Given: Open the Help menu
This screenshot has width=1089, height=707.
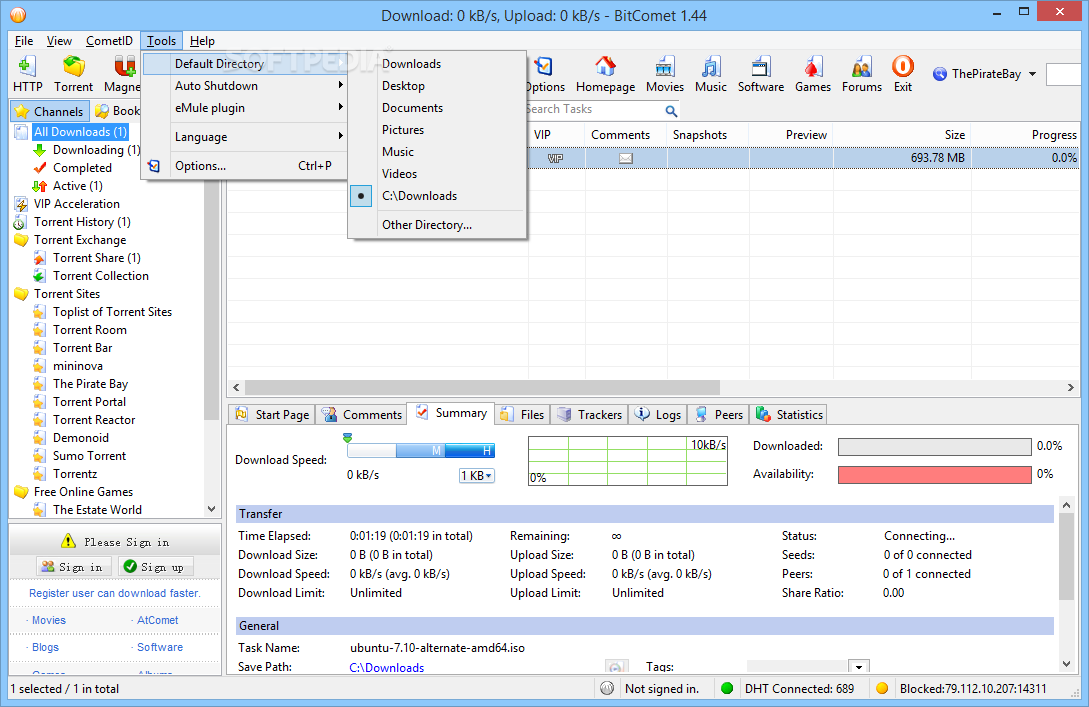Looking at the screenshot, I should coord(202,41).
